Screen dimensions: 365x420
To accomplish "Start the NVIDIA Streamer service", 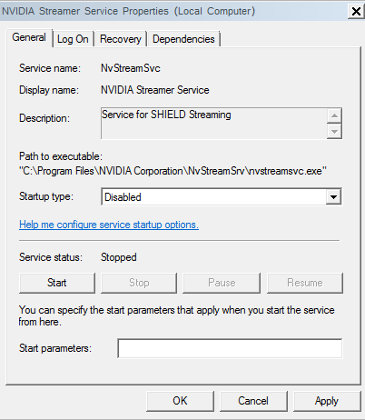I will [x=57, y=283].
